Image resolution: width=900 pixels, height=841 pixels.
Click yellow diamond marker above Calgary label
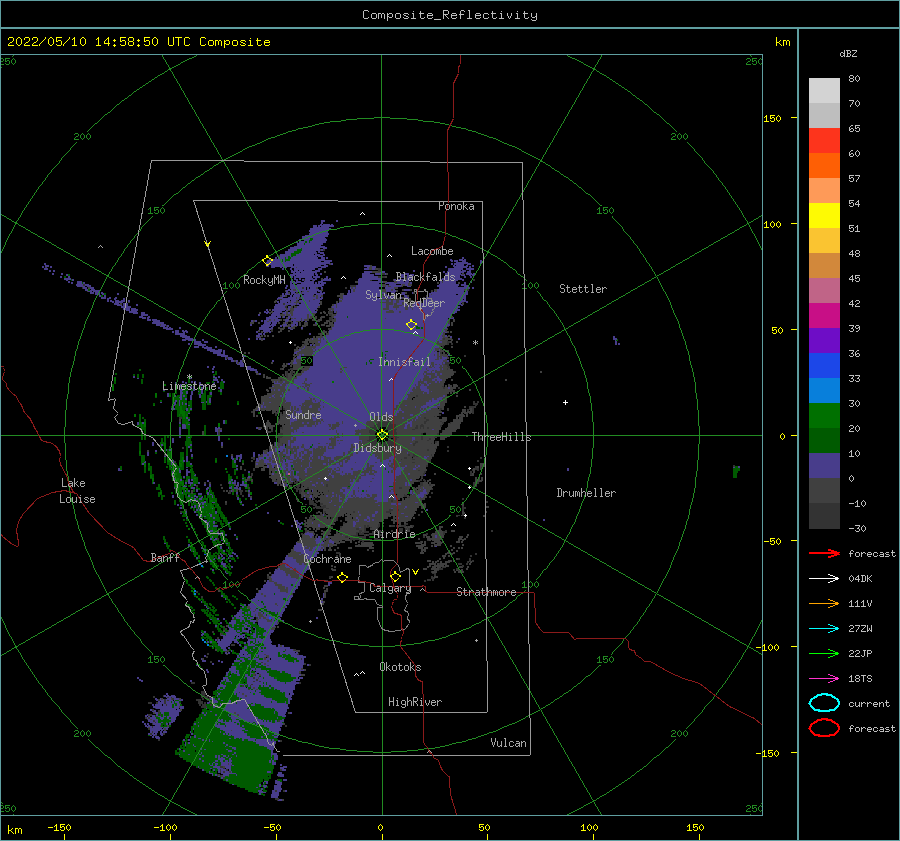[x=395, y=576]
